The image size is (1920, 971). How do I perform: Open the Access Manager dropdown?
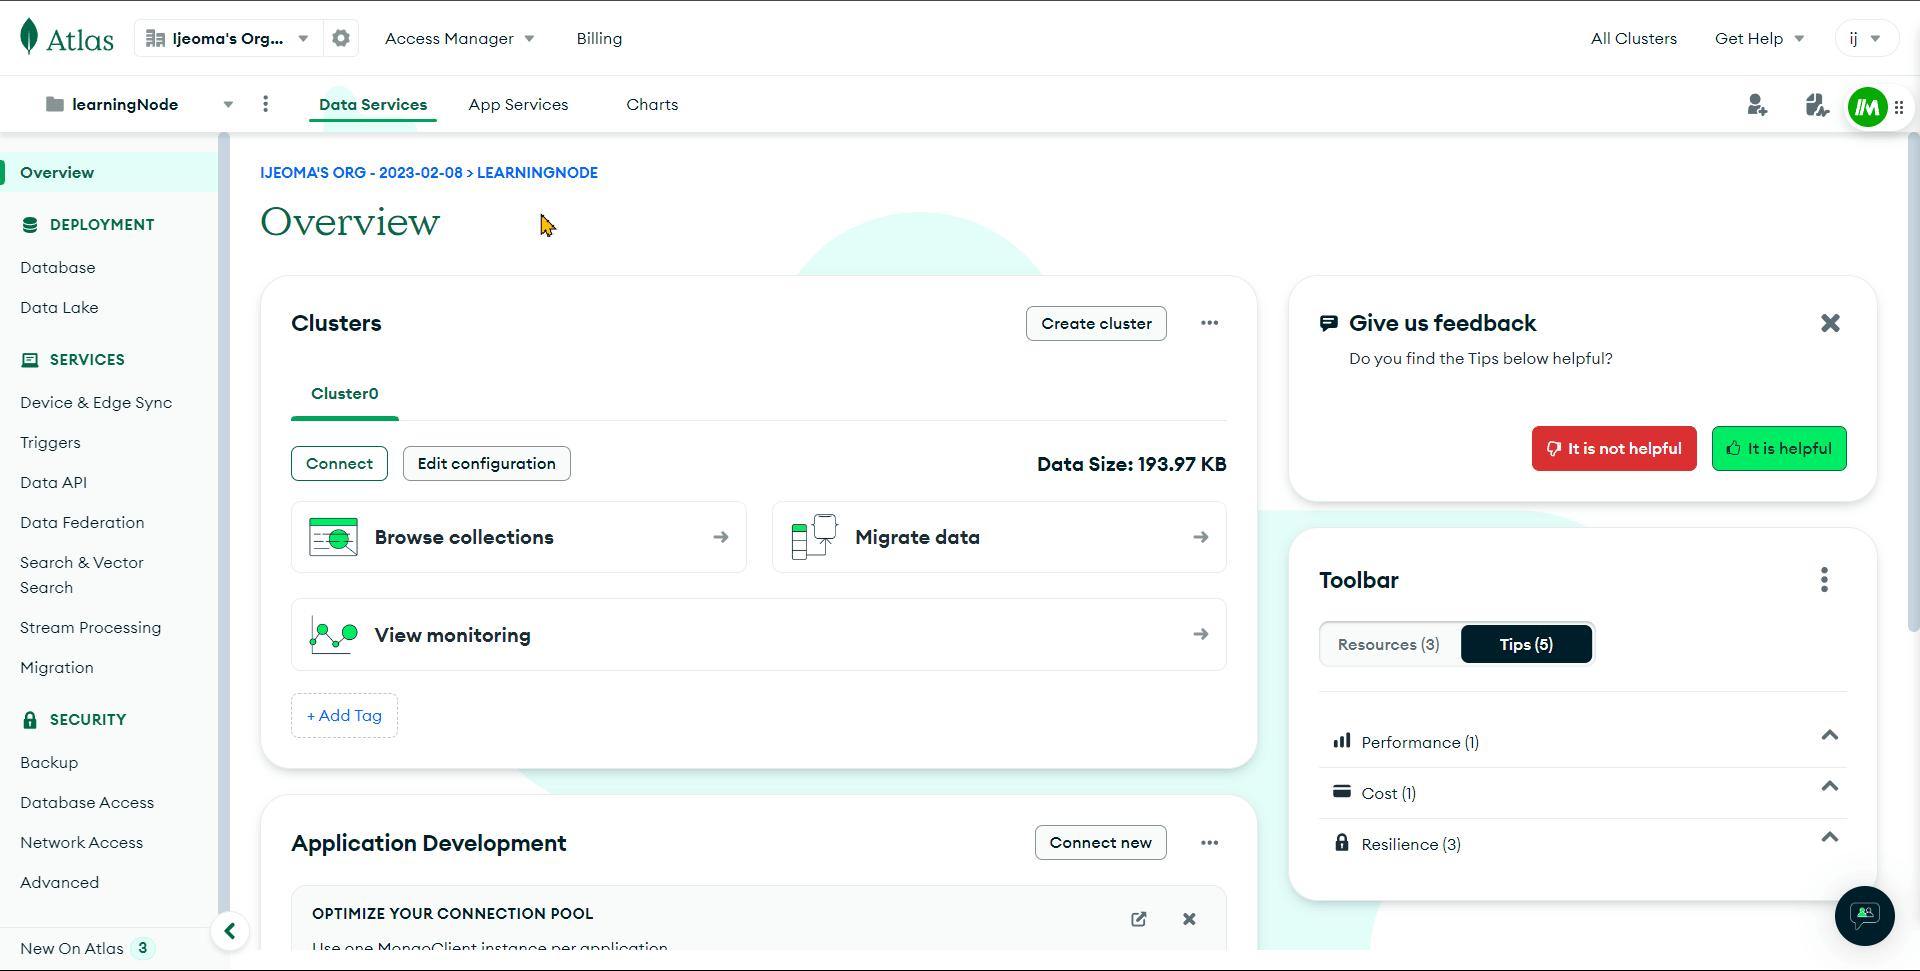[459, 38]
